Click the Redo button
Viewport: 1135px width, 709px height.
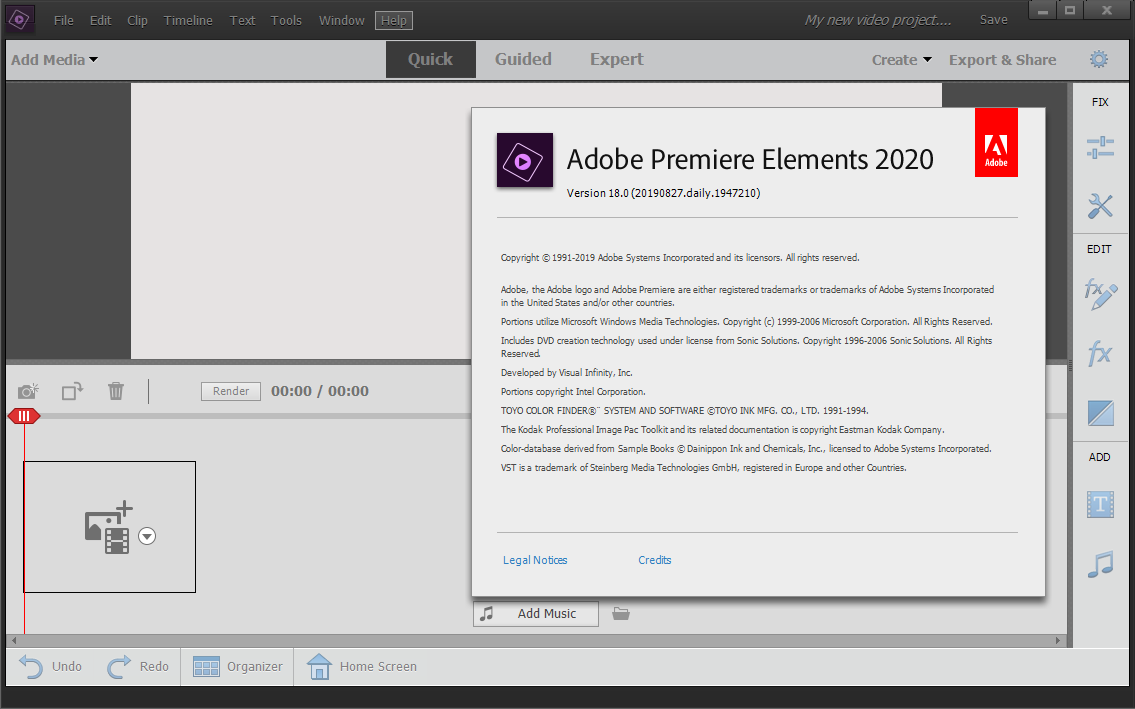tap(138, 666)
